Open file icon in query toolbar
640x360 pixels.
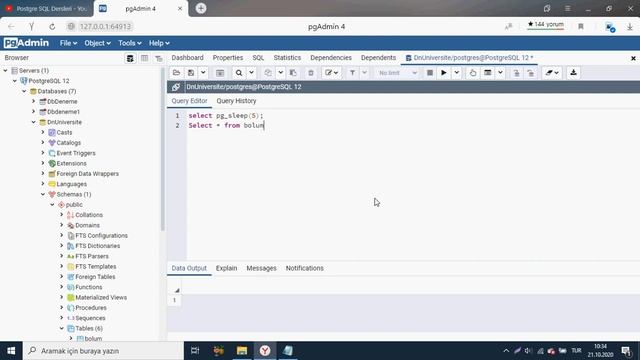[x=176, y=73]
